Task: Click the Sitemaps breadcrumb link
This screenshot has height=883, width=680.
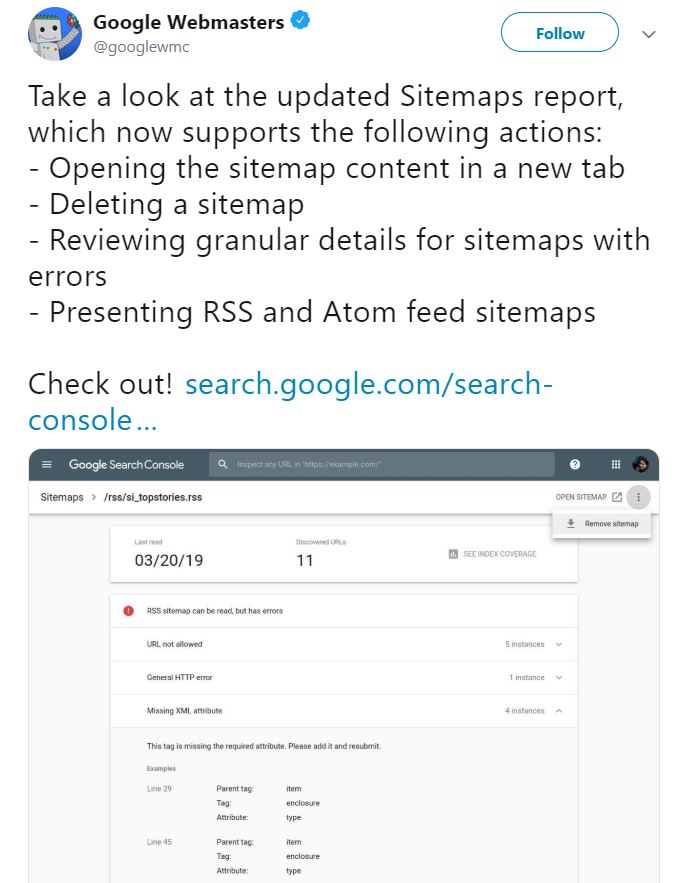Action: [x=60, y=497]
